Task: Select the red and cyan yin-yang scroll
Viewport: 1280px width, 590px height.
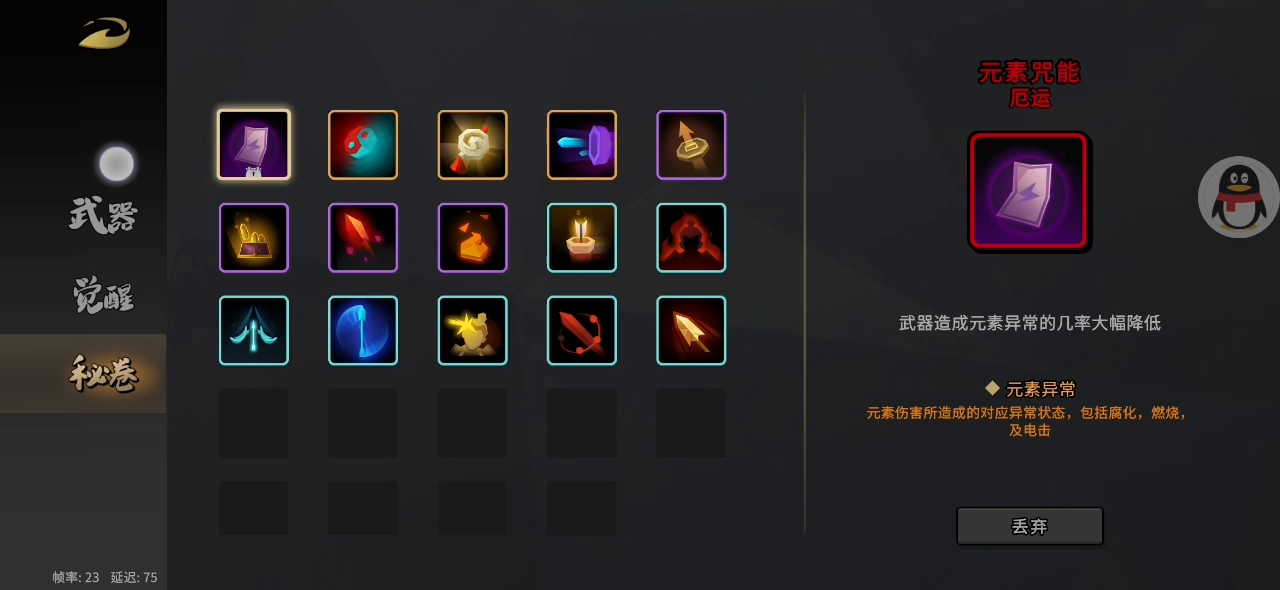Action: point(363,145)
